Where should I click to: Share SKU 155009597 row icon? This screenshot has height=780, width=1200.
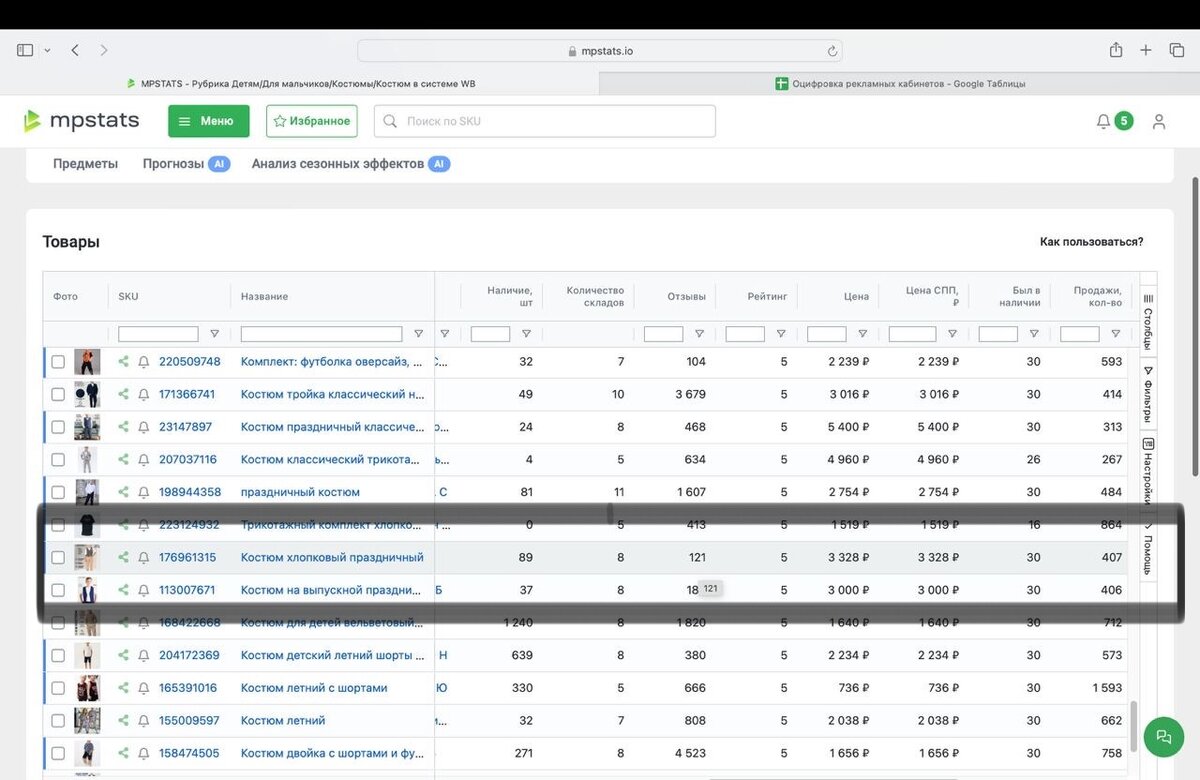[x=124, y=720]
